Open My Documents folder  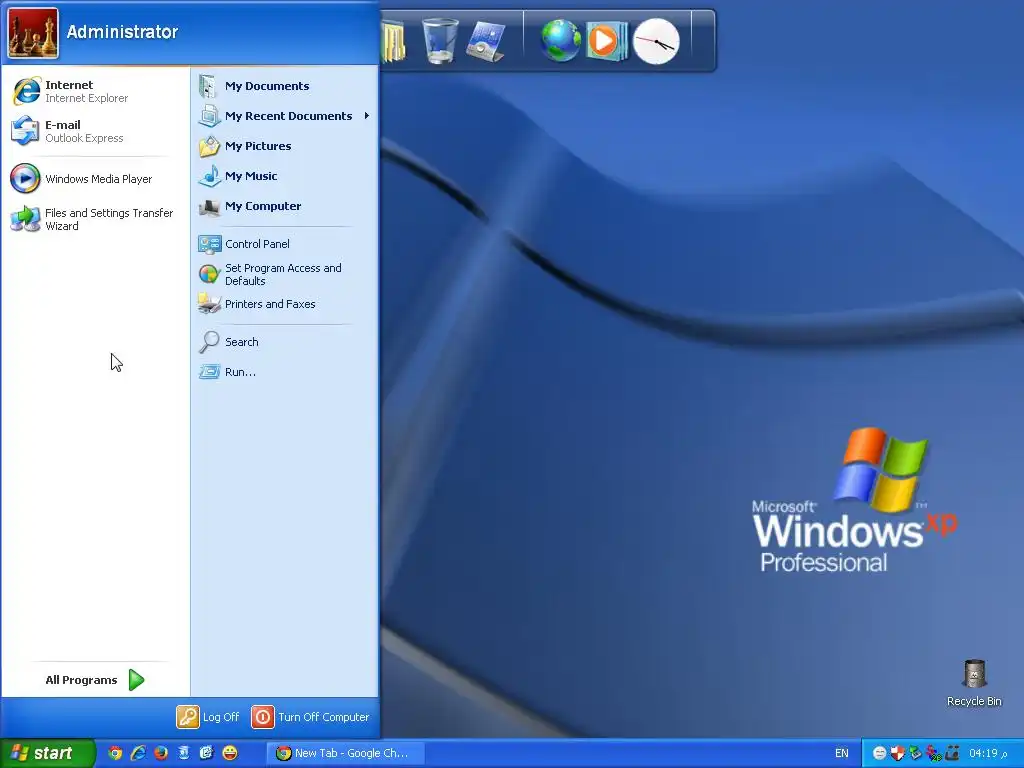(x=283, y=86)
